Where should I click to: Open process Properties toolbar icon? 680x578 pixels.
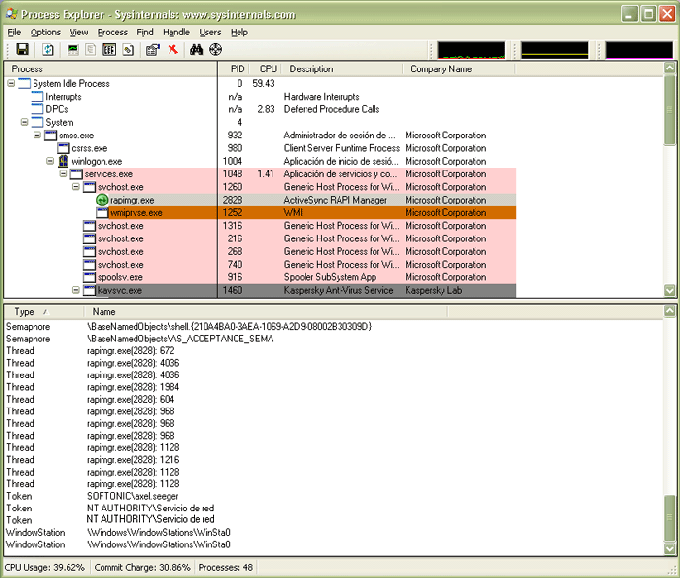tap(153, 50)
